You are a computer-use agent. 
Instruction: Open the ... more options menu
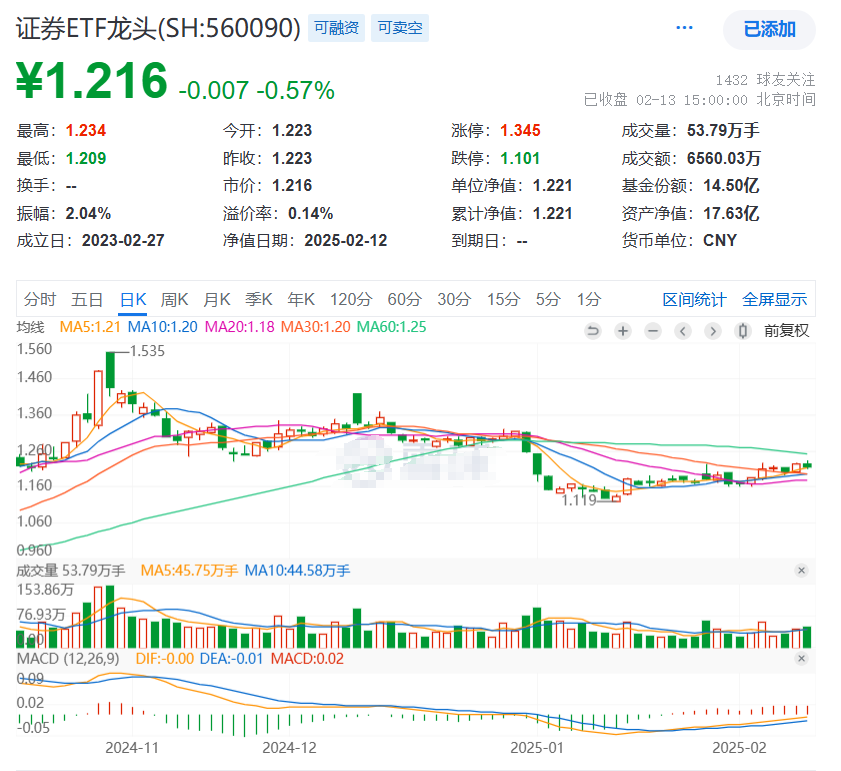coord(684,27)
